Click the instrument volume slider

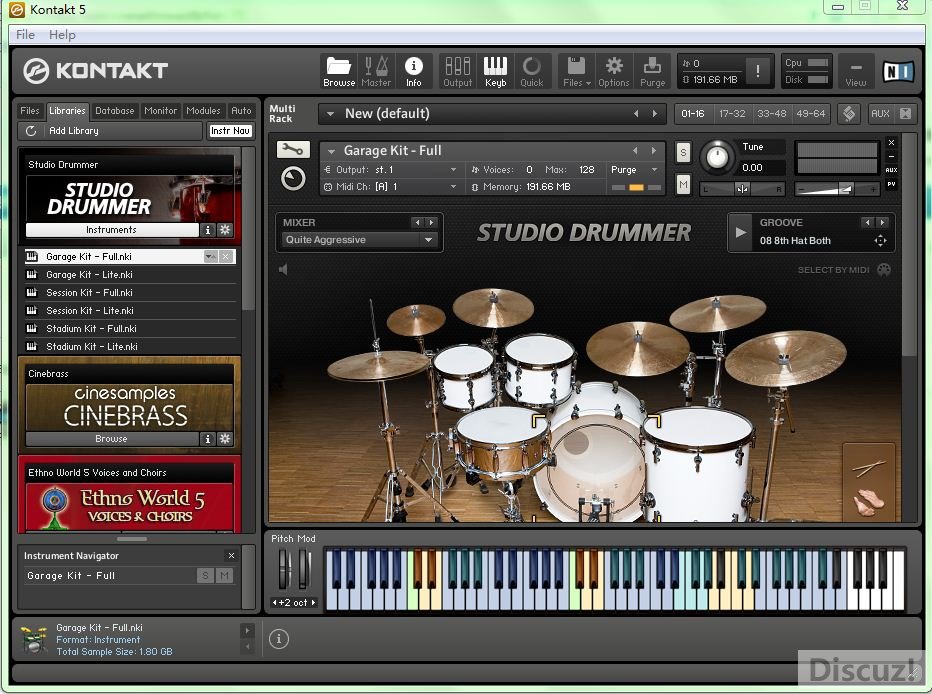[837, 190]
